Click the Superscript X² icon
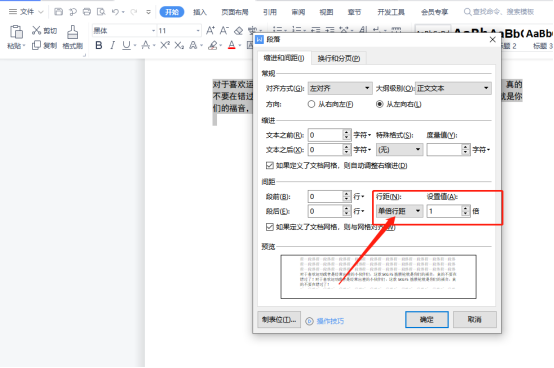 [165, 45]
